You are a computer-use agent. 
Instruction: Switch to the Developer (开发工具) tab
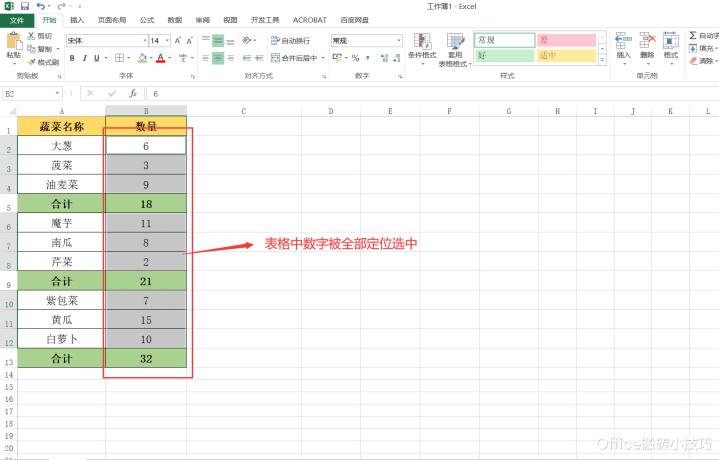tap(265, 20)
